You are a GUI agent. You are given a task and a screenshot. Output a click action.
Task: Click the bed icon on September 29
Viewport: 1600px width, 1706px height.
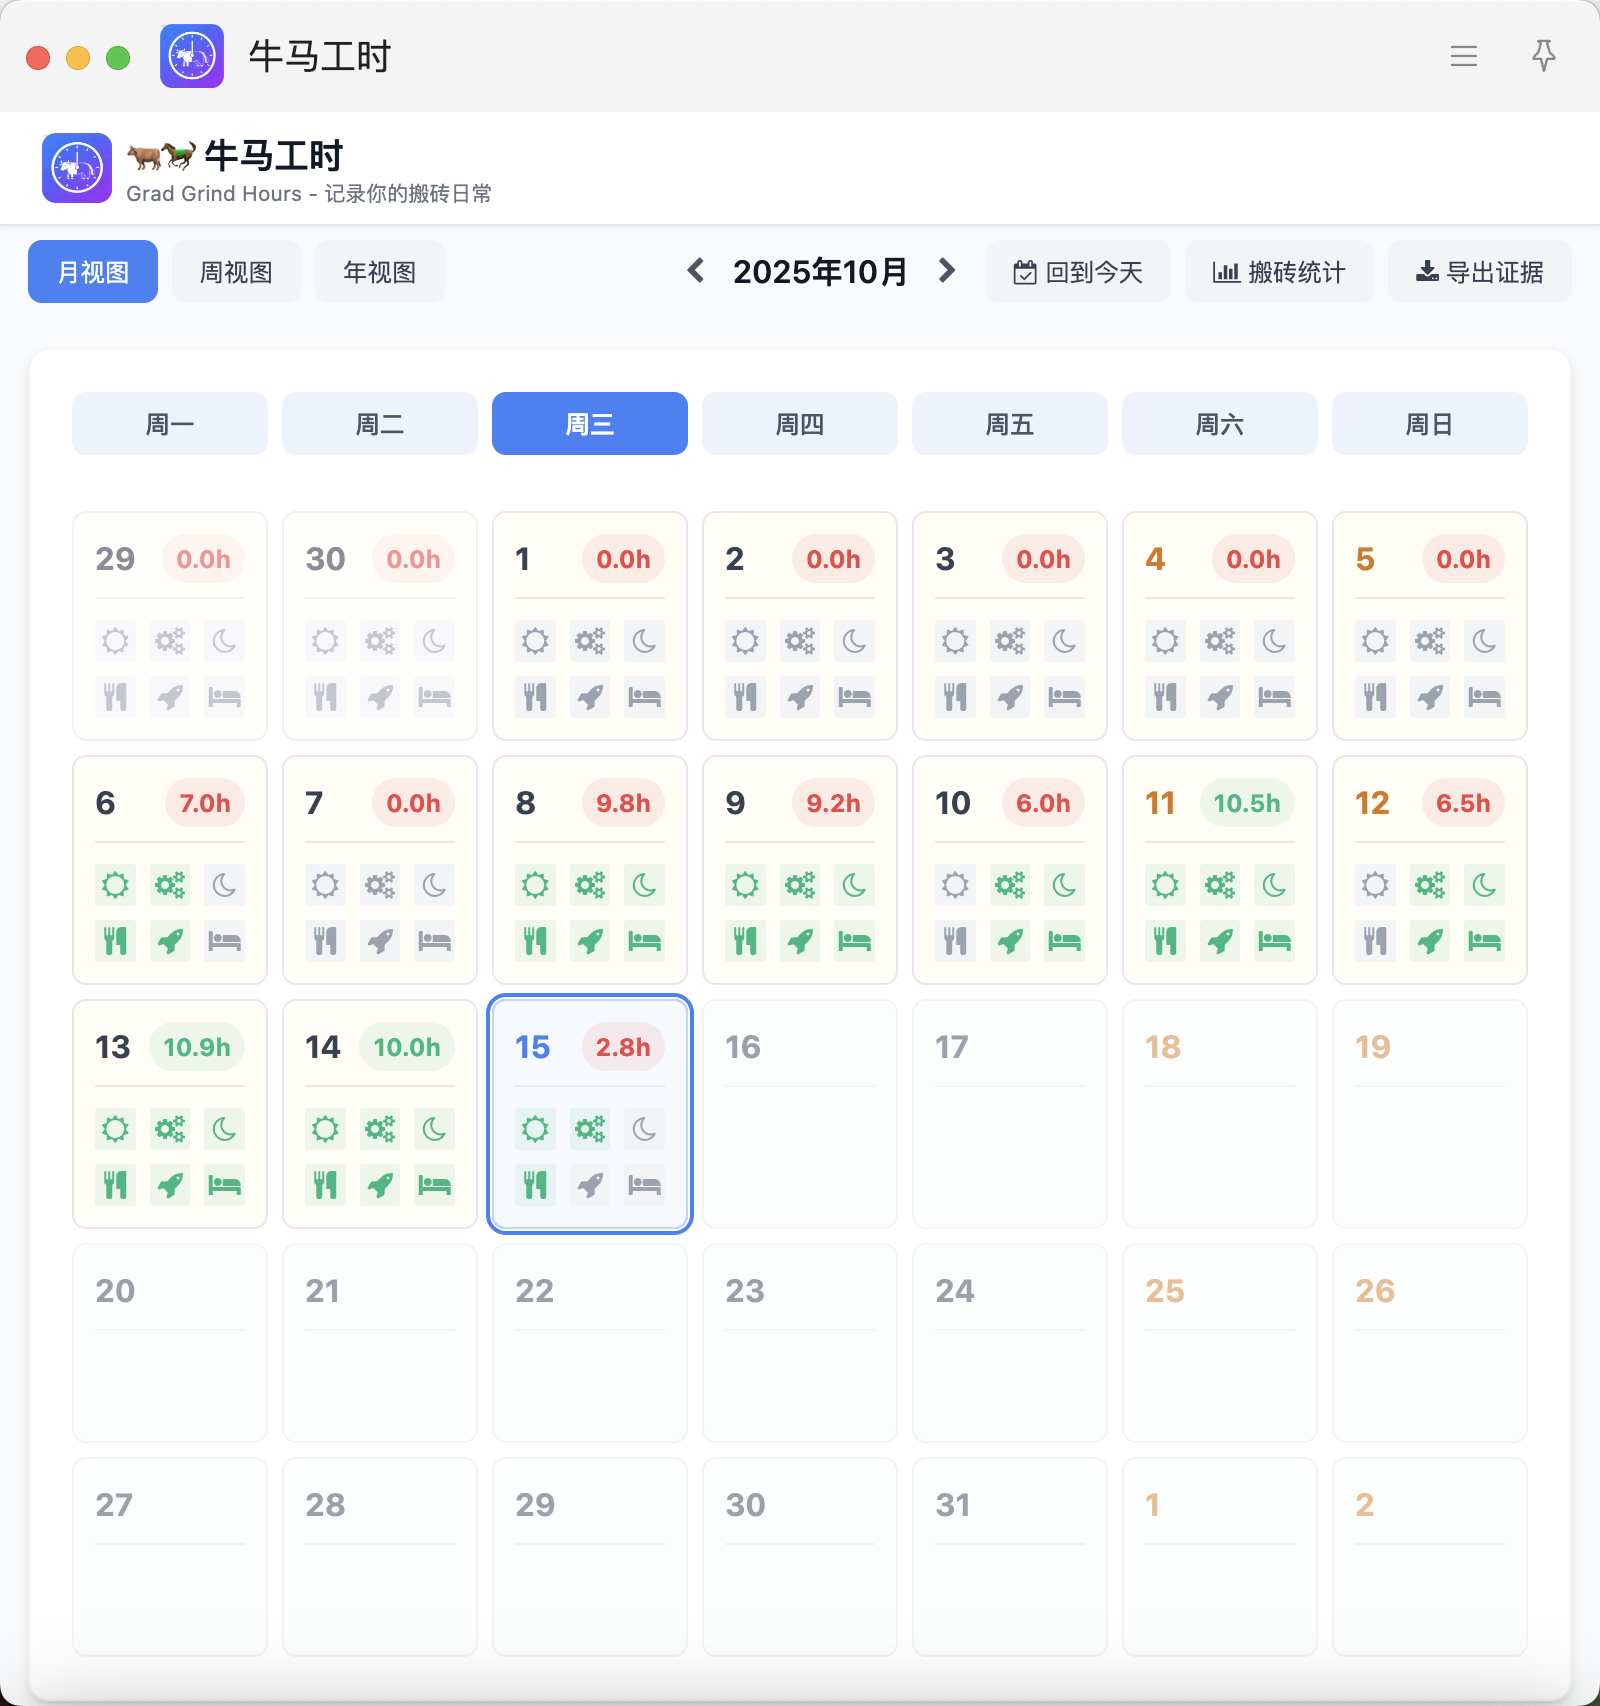pyautogui.click(x=225, y=697)
